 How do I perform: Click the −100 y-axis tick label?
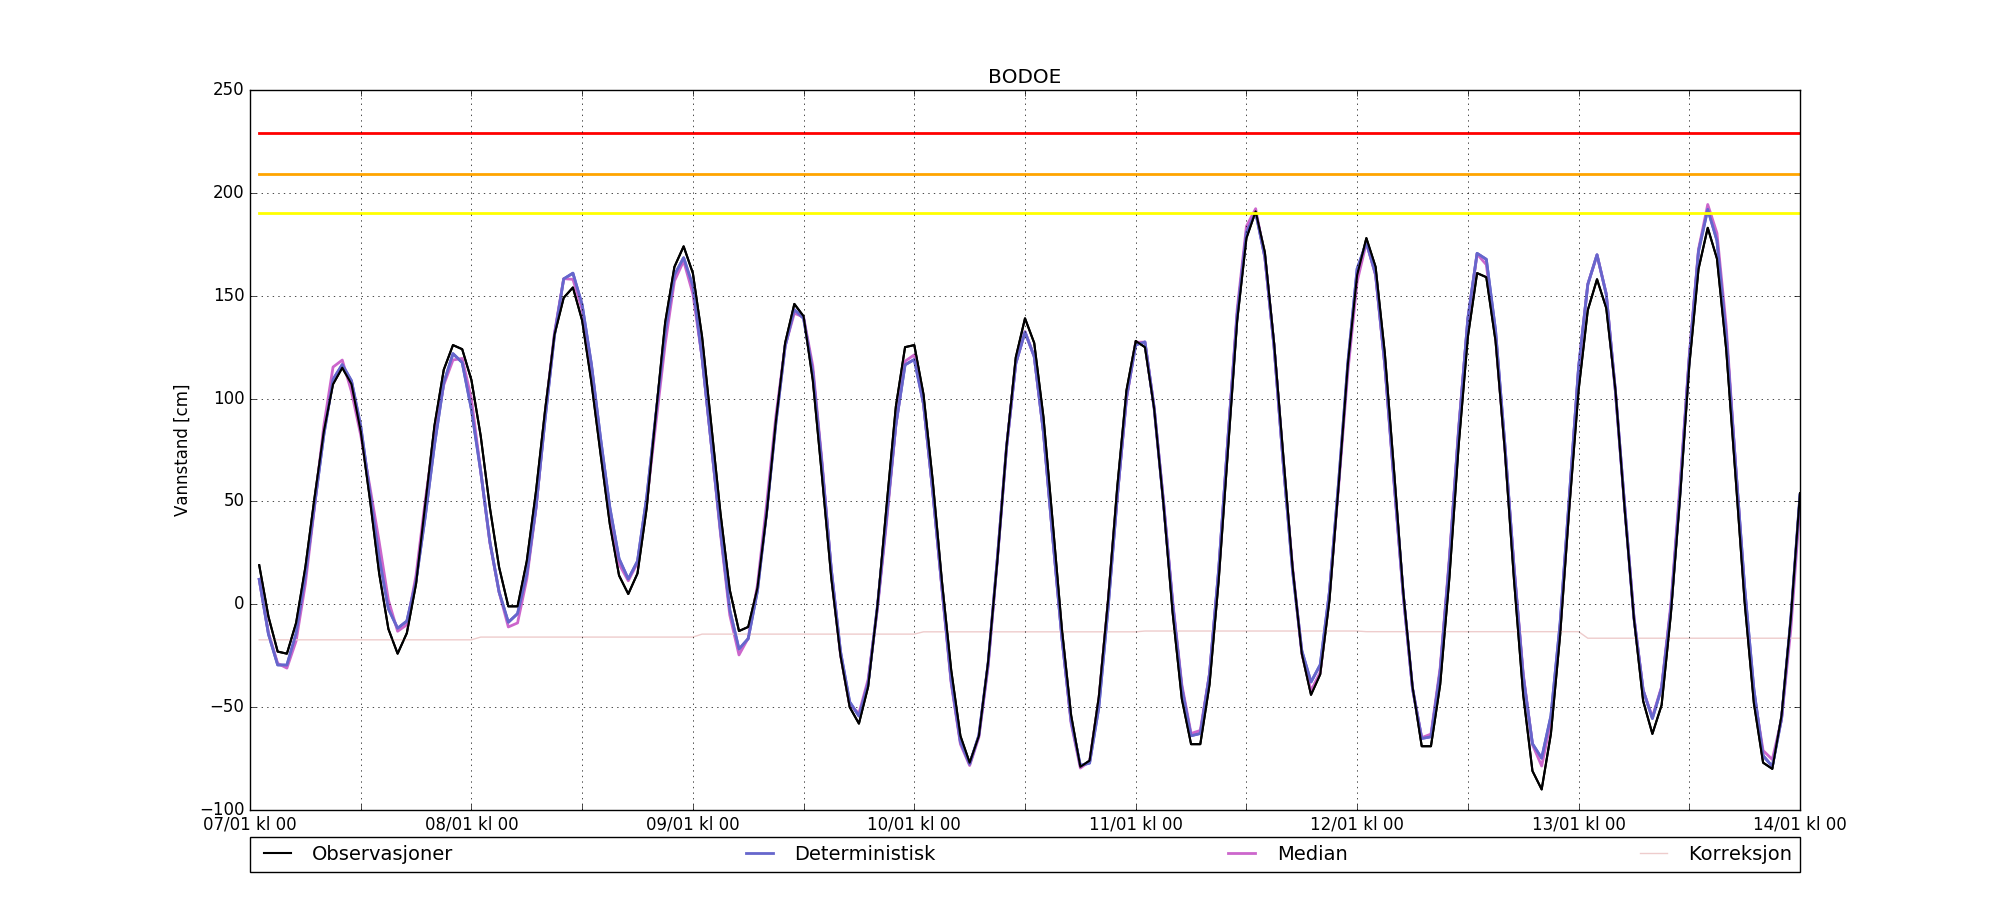[222, 809]
